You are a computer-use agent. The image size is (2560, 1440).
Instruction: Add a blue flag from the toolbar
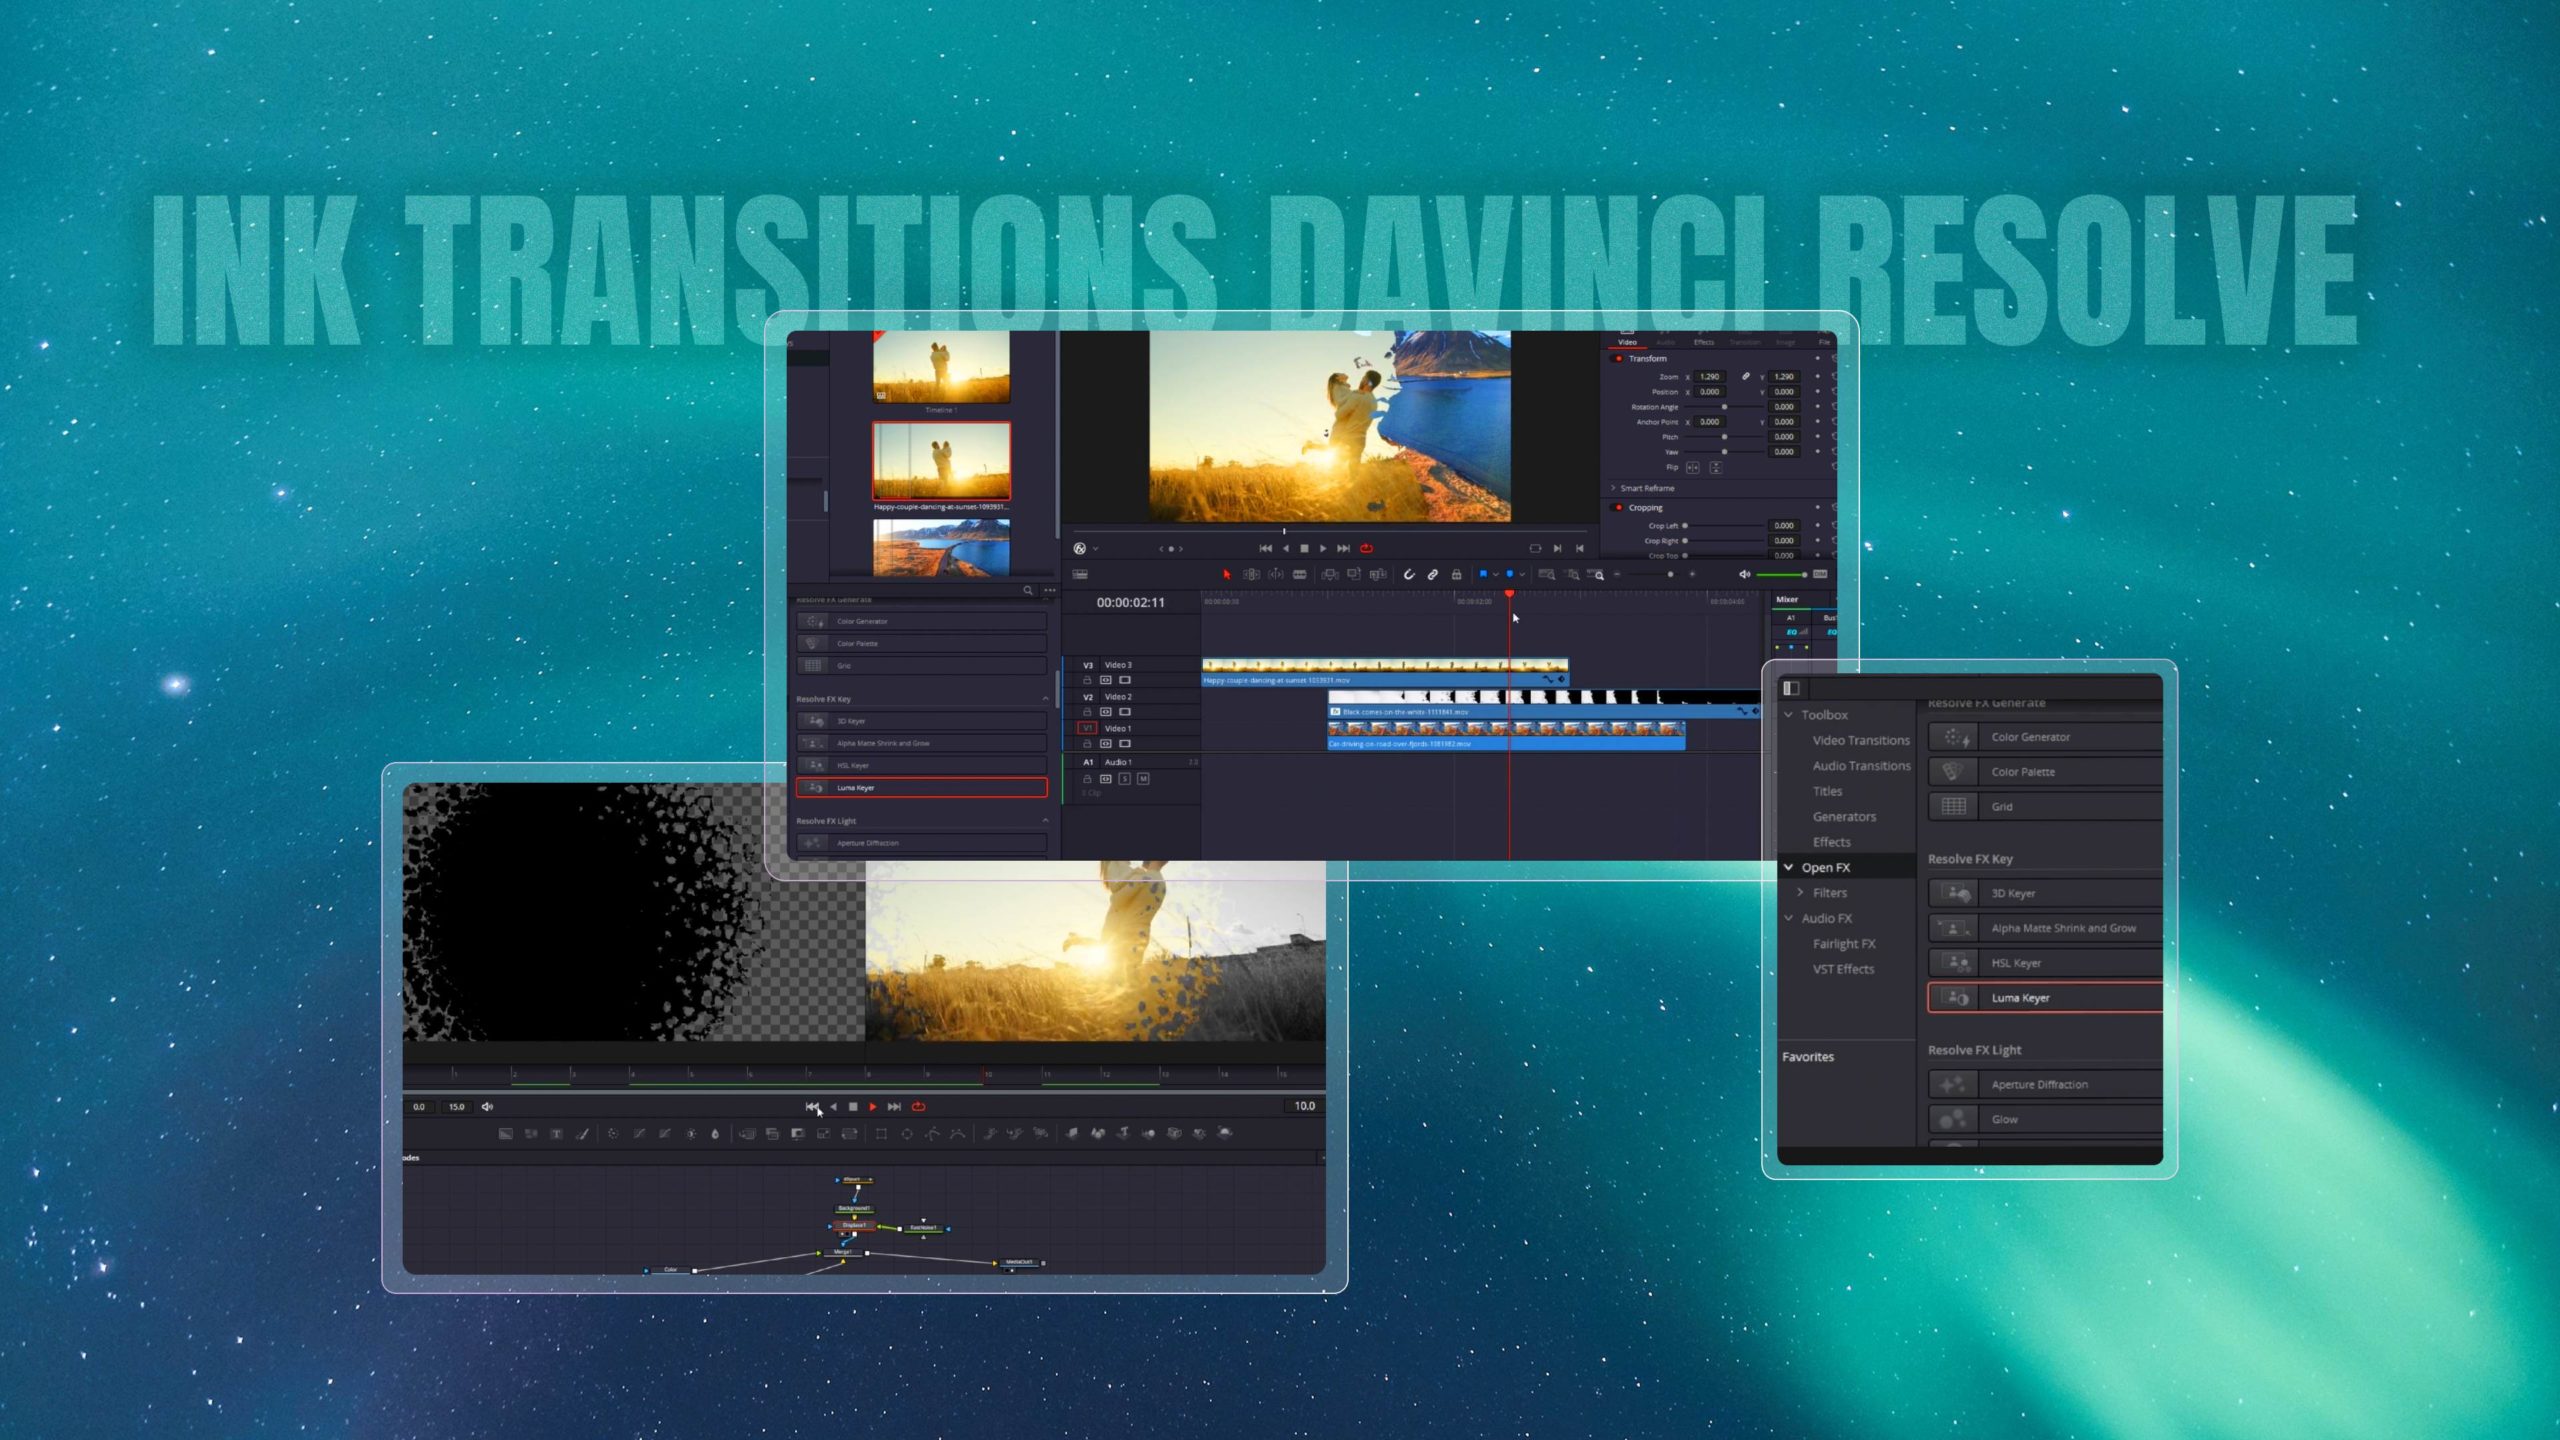[x=1483, y=574]
